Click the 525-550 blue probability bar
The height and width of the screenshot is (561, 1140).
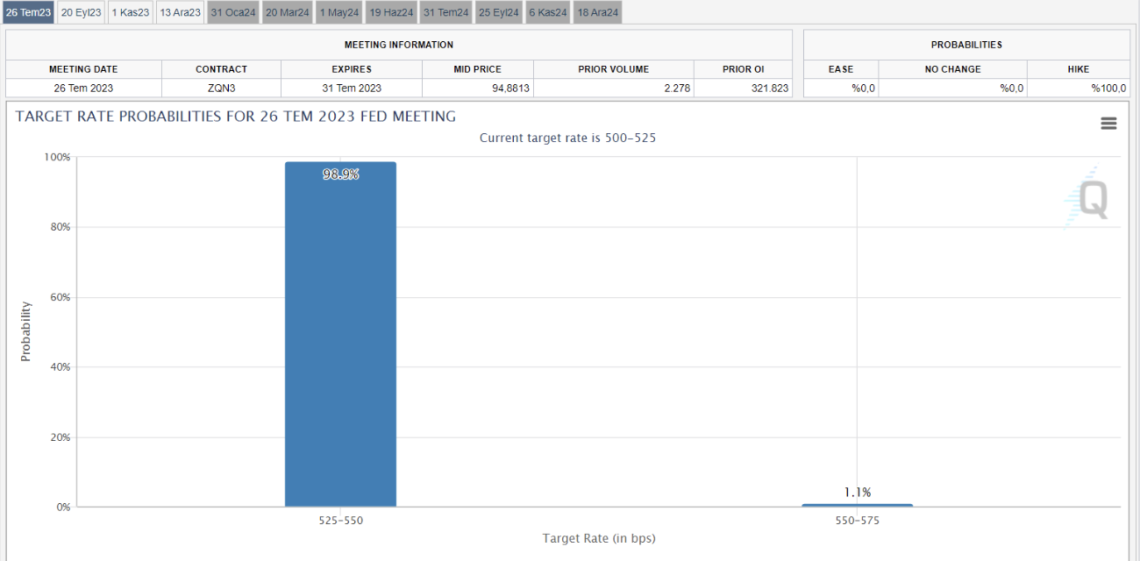coord(340,334)
